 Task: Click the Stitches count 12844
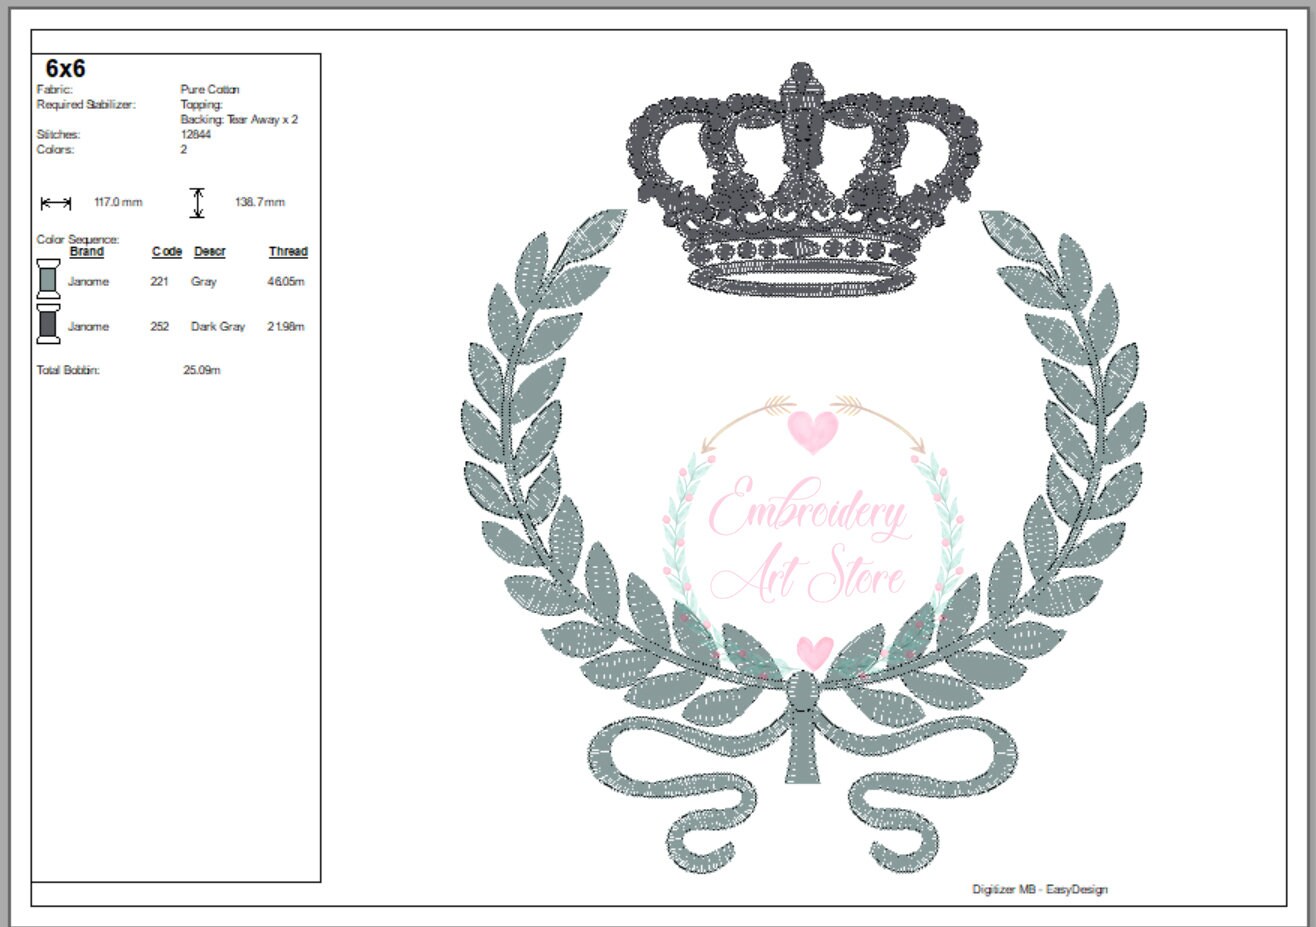pos(194,135)
